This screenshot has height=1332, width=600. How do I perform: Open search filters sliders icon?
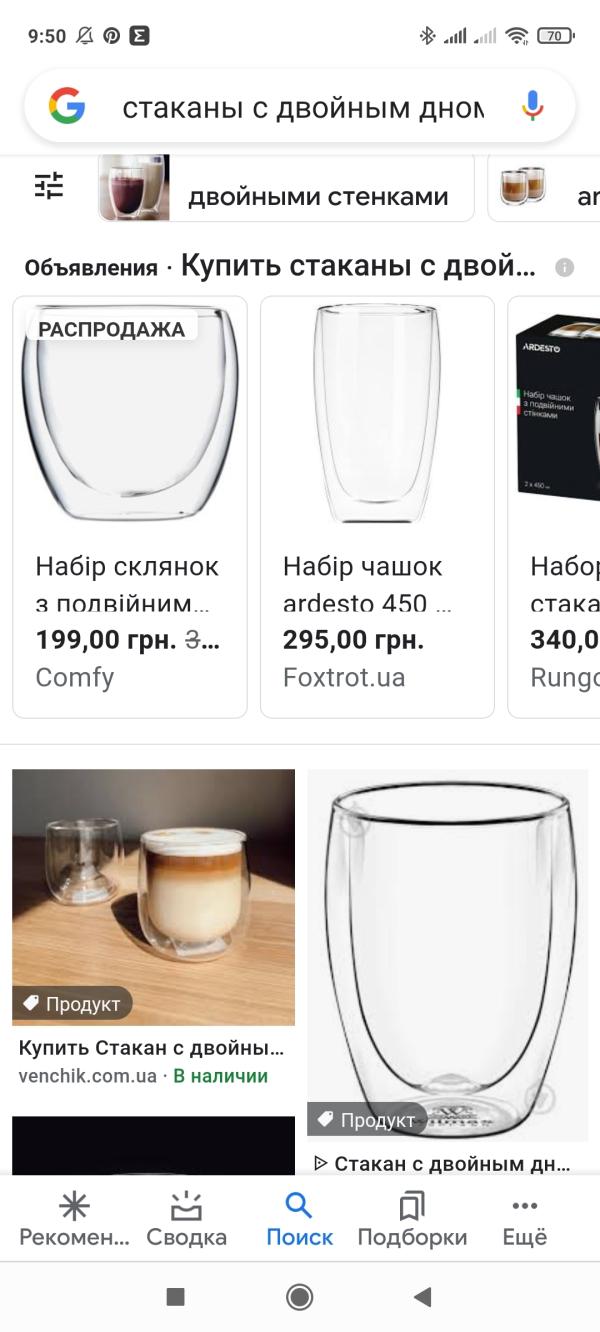[49, 186]
